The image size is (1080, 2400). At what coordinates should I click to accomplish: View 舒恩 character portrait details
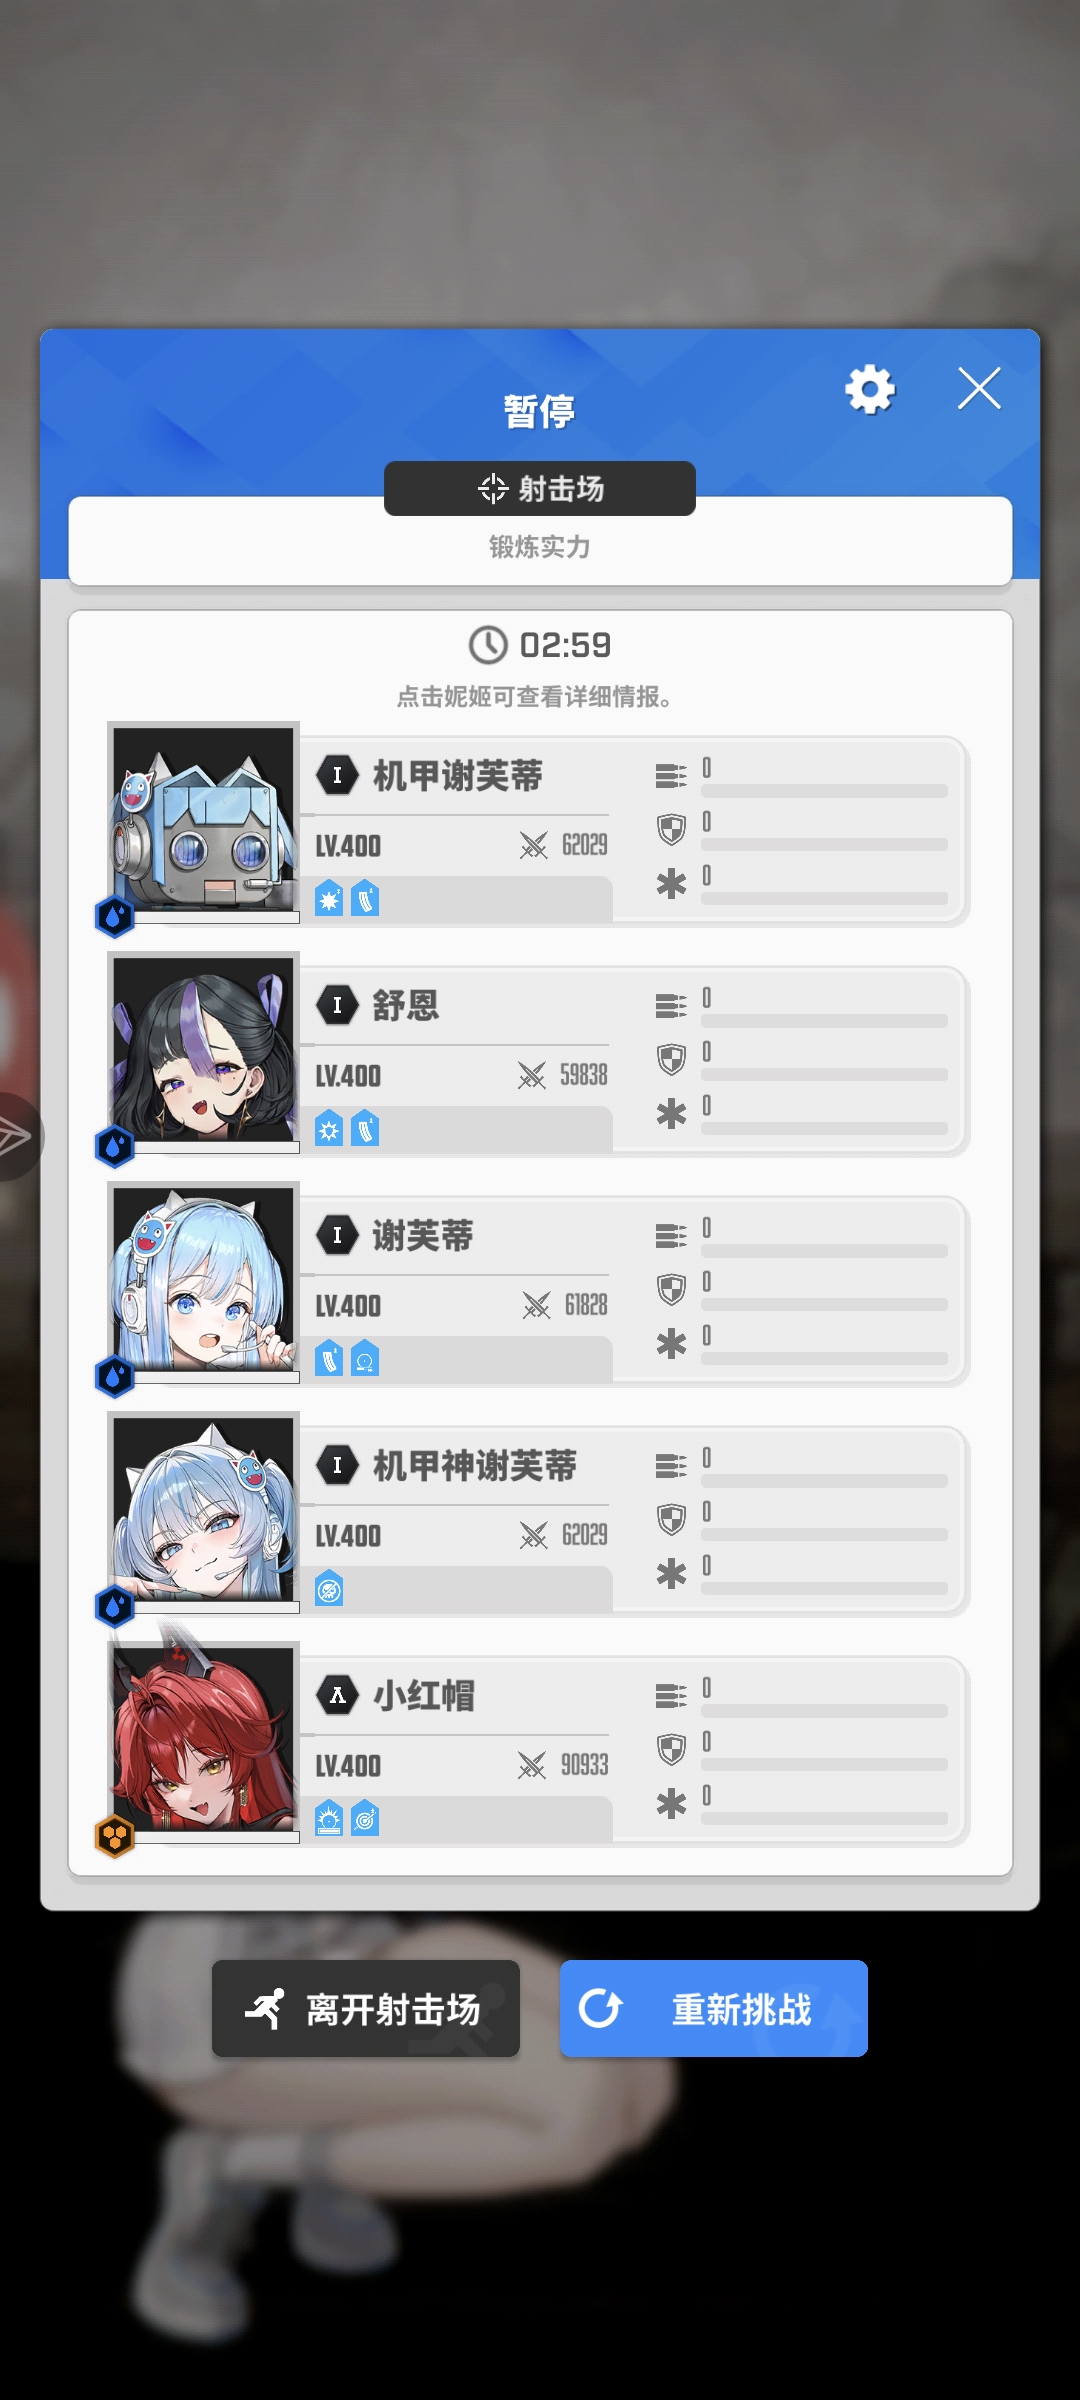coord(204,1051)
